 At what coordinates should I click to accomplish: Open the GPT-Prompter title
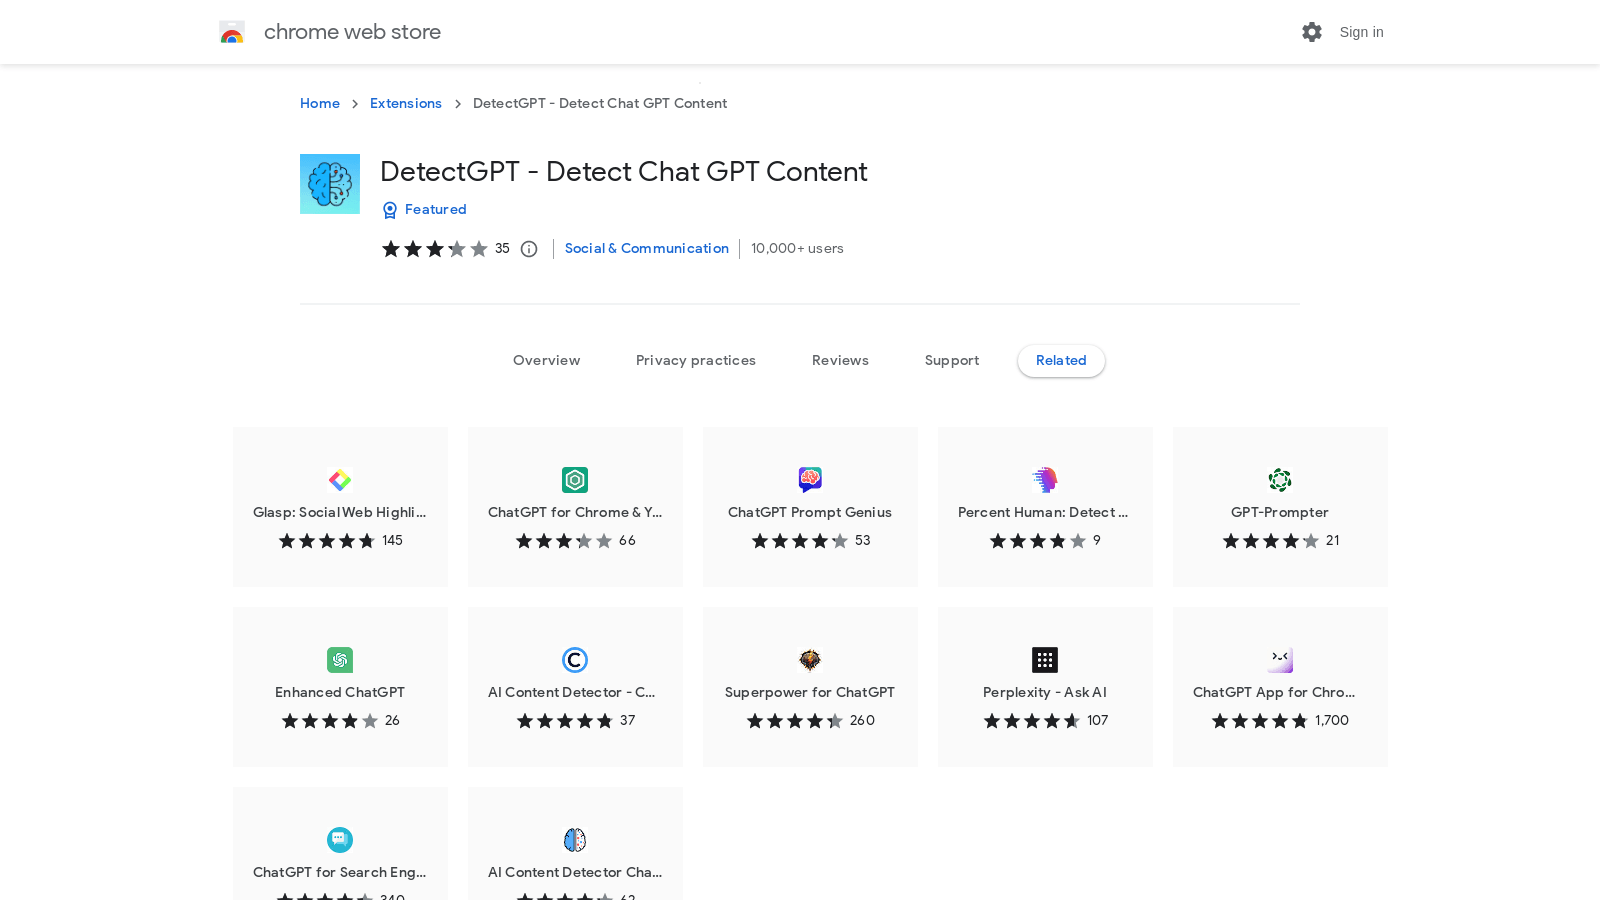[1280, 513]
